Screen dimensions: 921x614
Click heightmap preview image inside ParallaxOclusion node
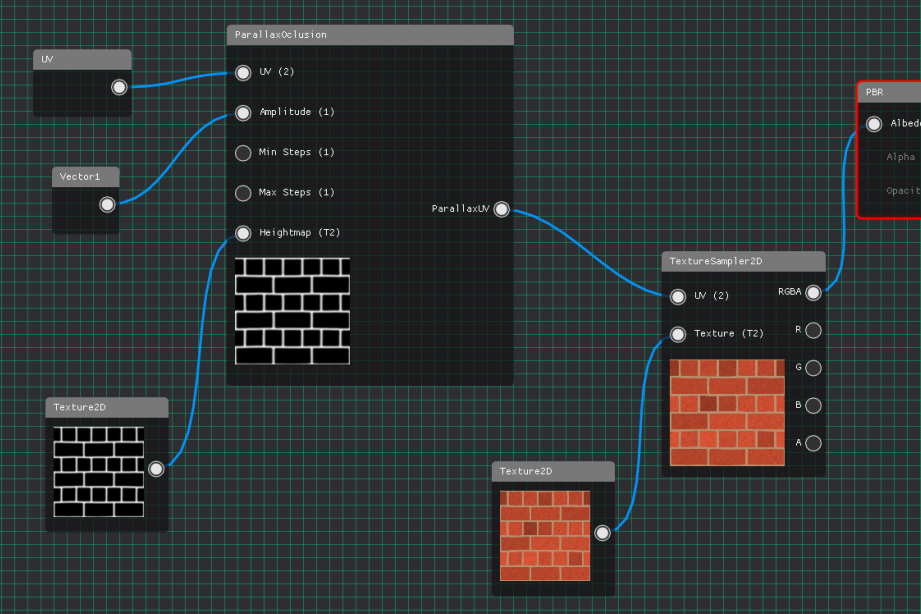point(292,311)
